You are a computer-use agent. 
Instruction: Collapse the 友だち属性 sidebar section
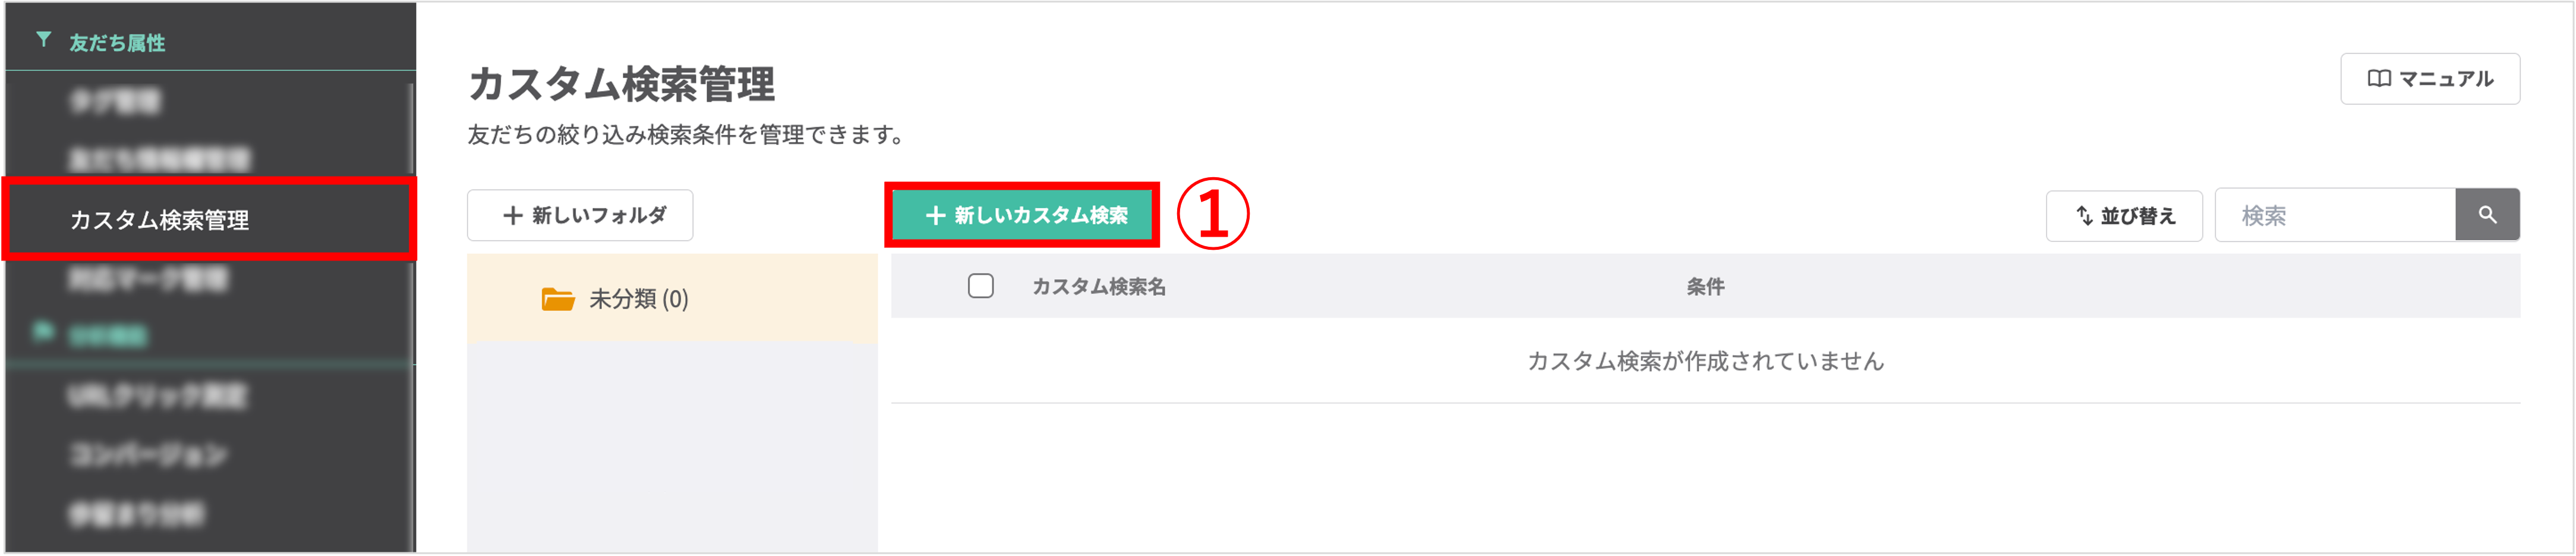click(x=117, y=43)
